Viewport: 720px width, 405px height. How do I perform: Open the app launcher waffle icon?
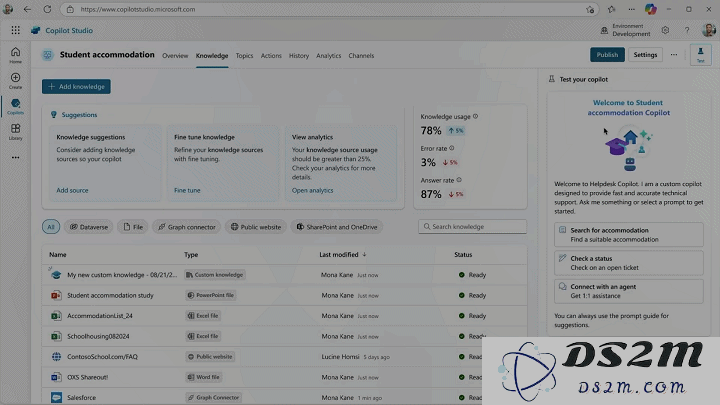[16, 30]
